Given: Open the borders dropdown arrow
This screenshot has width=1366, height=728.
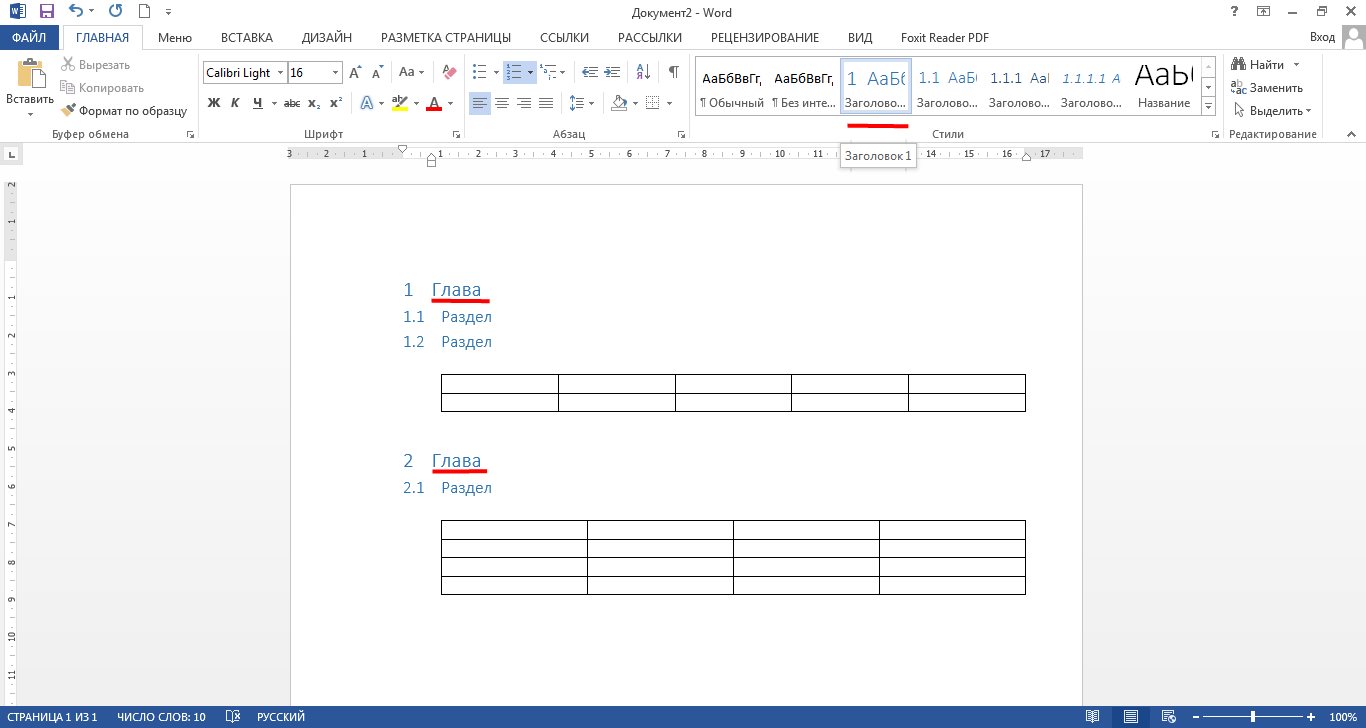Looking at the screenshot, I should pos(668,103).
